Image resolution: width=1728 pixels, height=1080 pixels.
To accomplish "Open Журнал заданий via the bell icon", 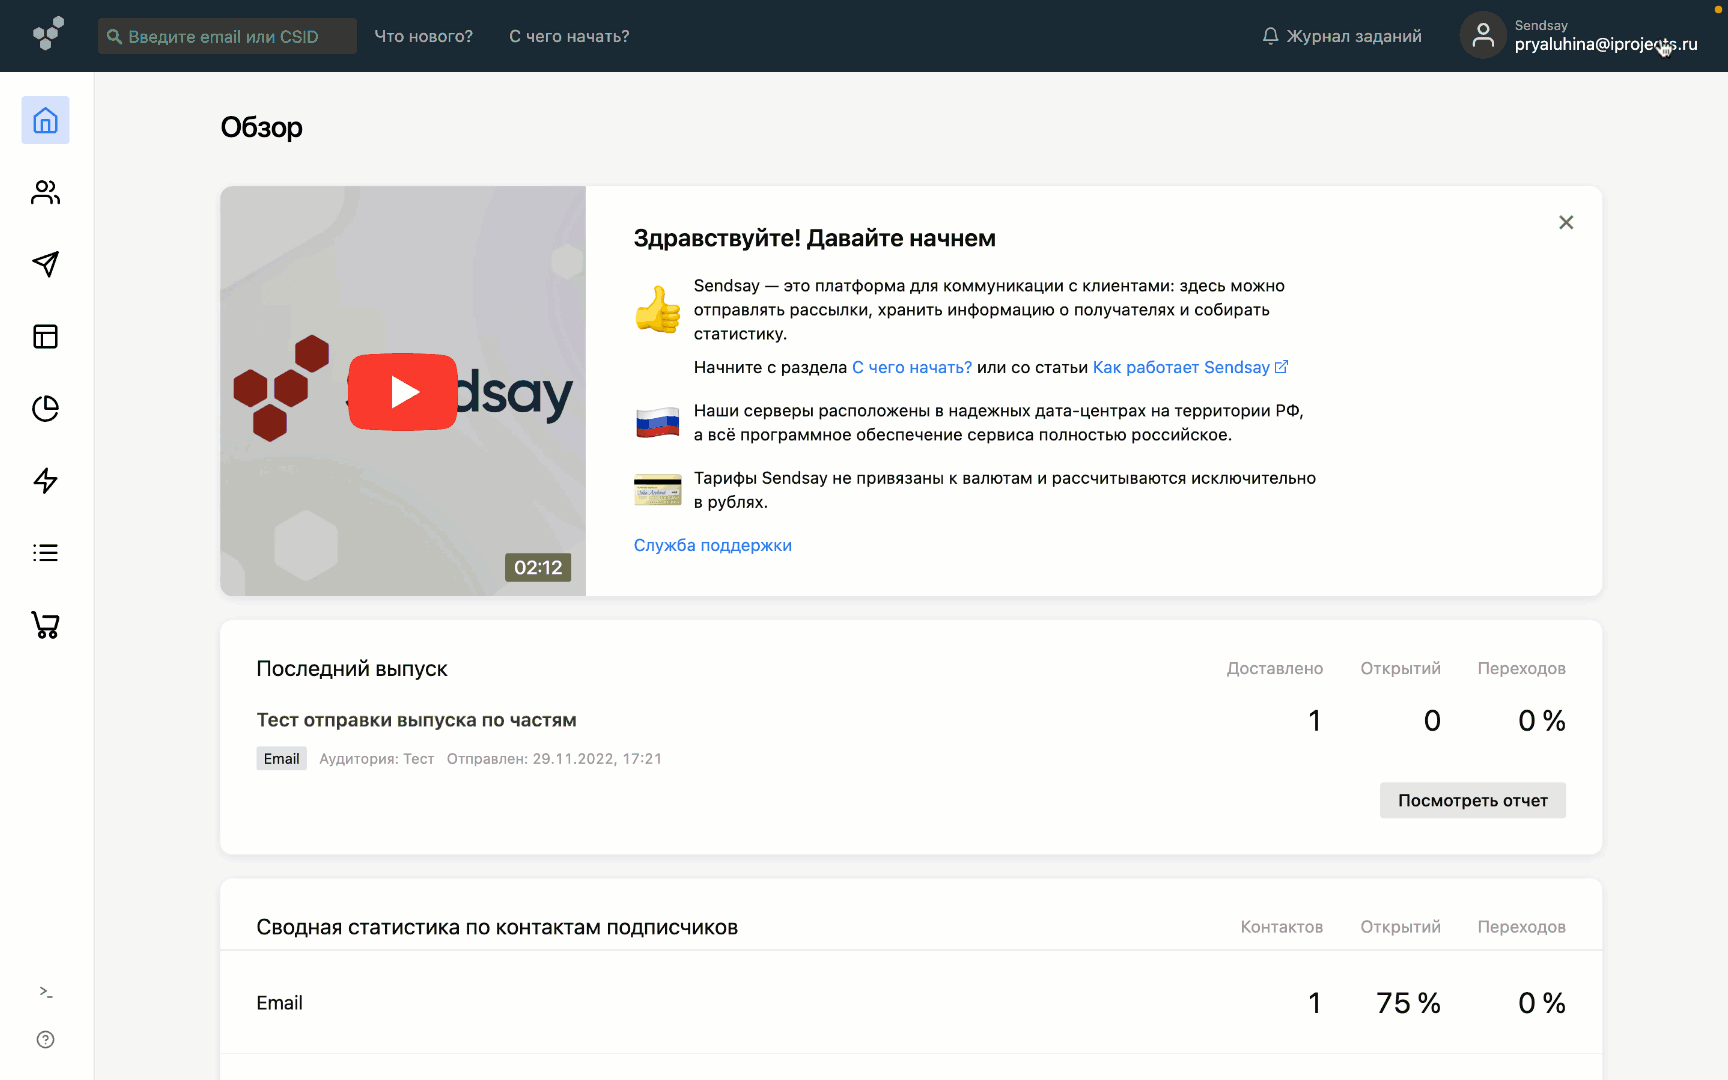I will pyautogui.click(x=1269, y=35).
